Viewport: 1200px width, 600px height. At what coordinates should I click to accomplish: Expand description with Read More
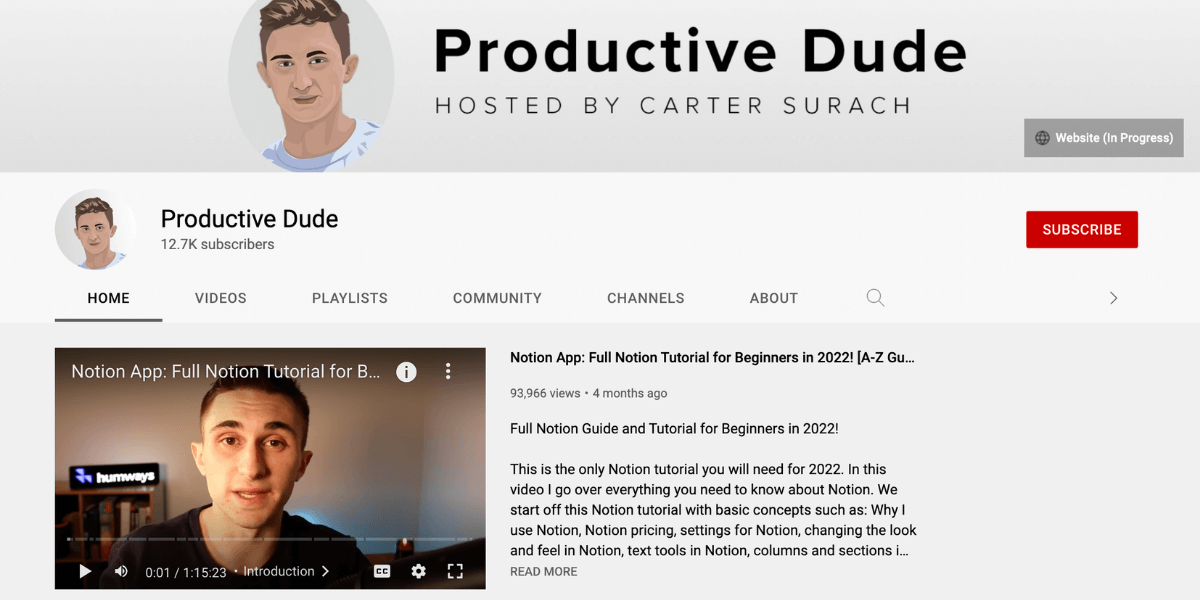(544, 572)
